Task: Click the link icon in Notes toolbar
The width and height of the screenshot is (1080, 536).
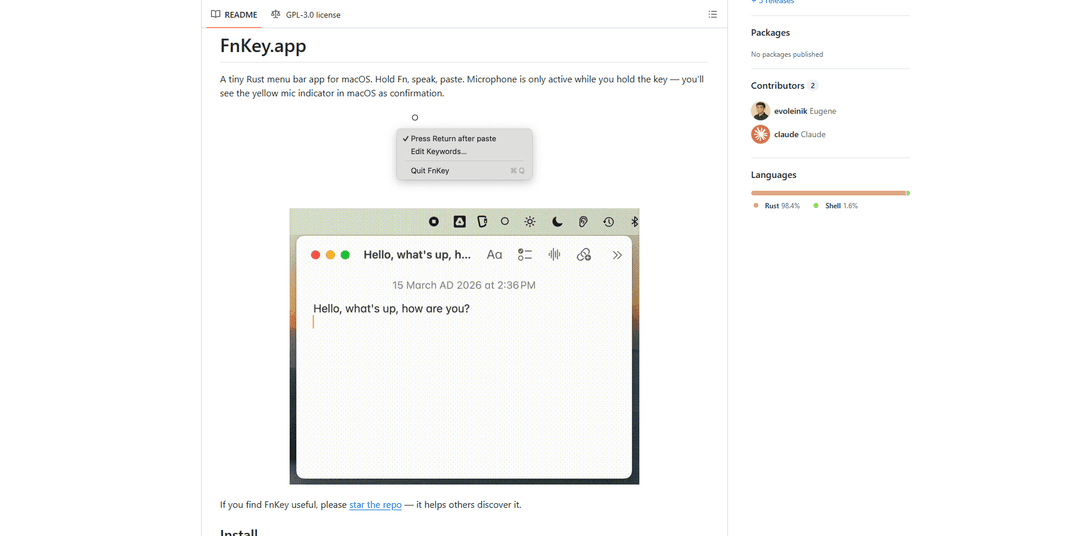Action: (x=584, y=255)
